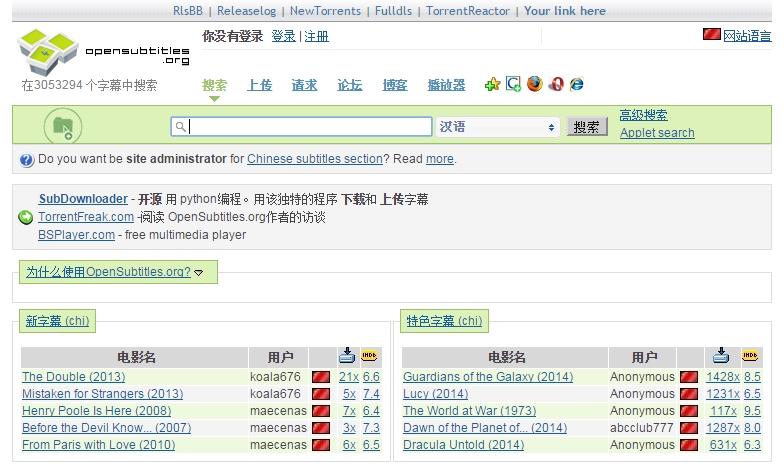Expand the 为什么使用OpenSubtitles.org? section
Viewport: 784px width, 468px height.
(114, 272)
